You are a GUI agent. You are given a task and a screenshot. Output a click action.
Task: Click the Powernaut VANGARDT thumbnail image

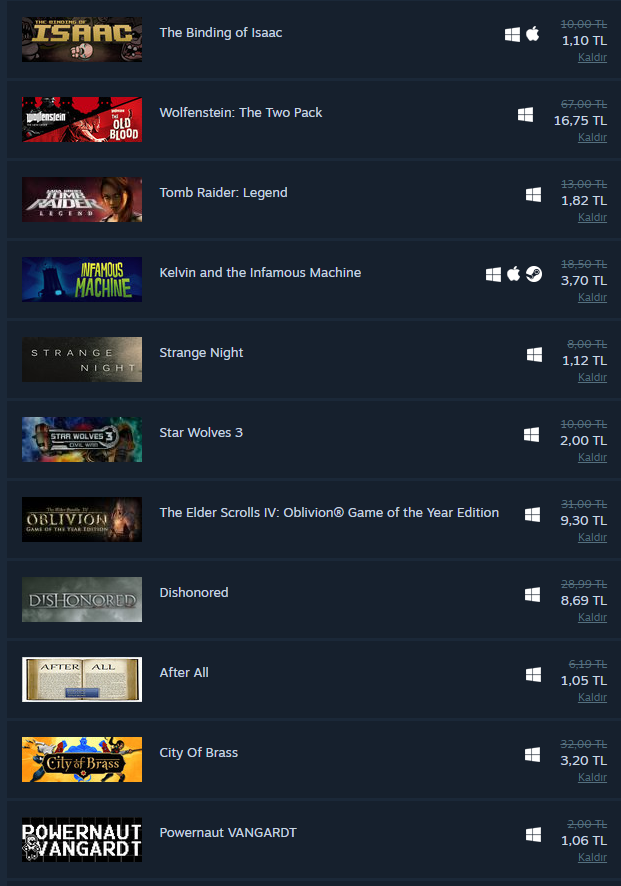[x=82, y=840]
